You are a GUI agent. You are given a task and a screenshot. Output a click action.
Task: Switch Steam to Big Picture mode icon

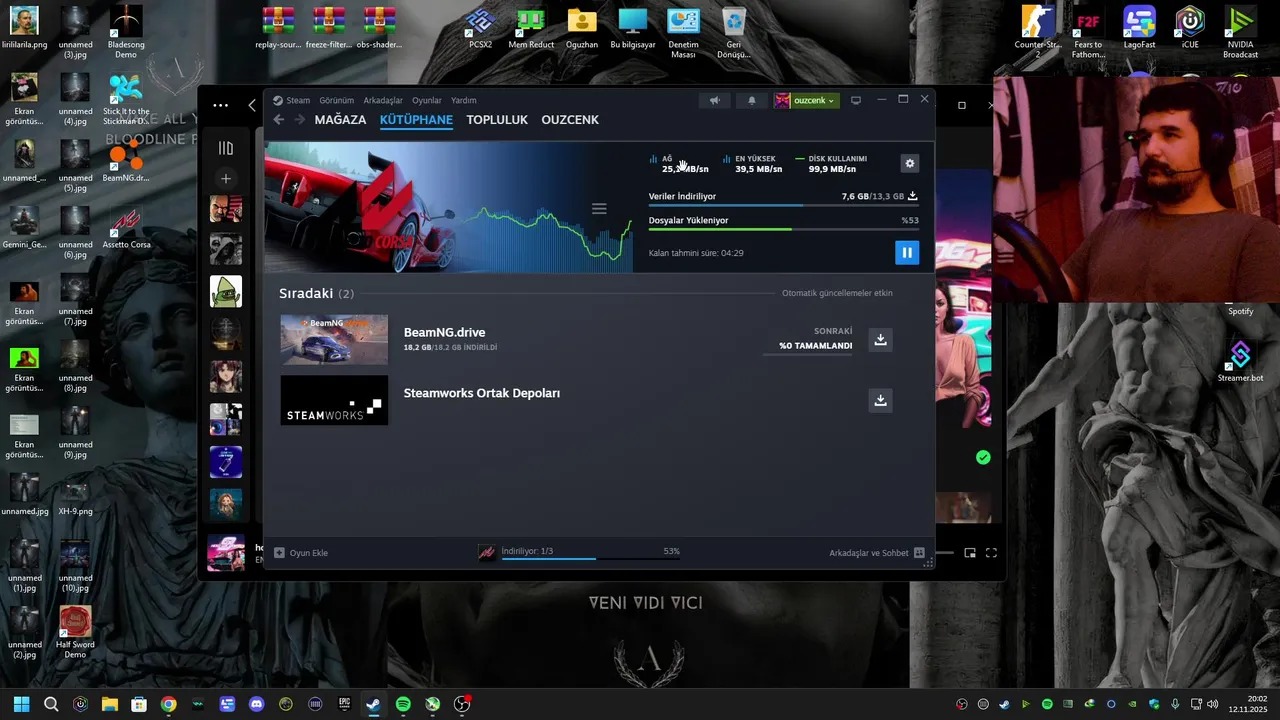pyautogui.click(x=856, y=100)
